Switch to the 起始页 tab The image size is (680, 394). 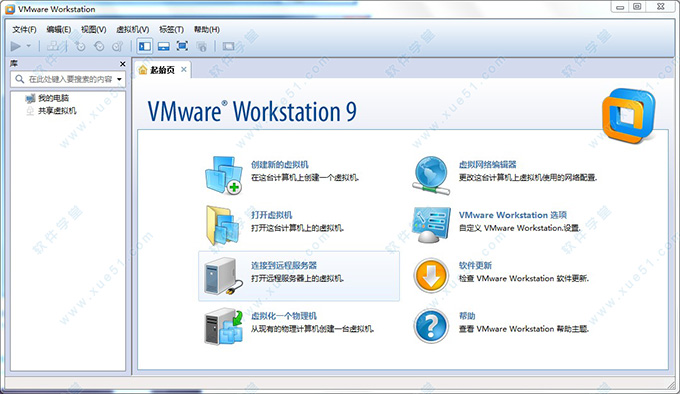click(162, 70)
